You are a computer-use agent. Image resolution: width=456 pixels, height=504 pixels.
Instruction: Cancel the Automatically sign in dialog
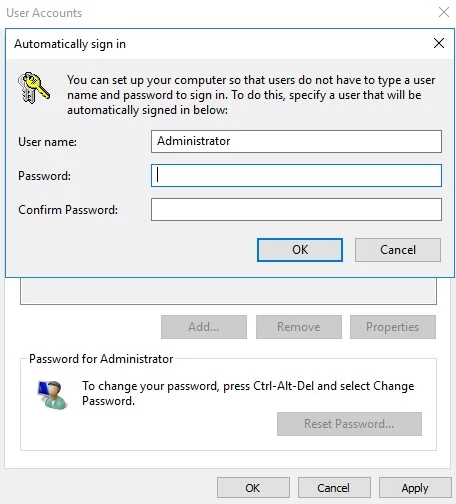[x=398, y=250]
